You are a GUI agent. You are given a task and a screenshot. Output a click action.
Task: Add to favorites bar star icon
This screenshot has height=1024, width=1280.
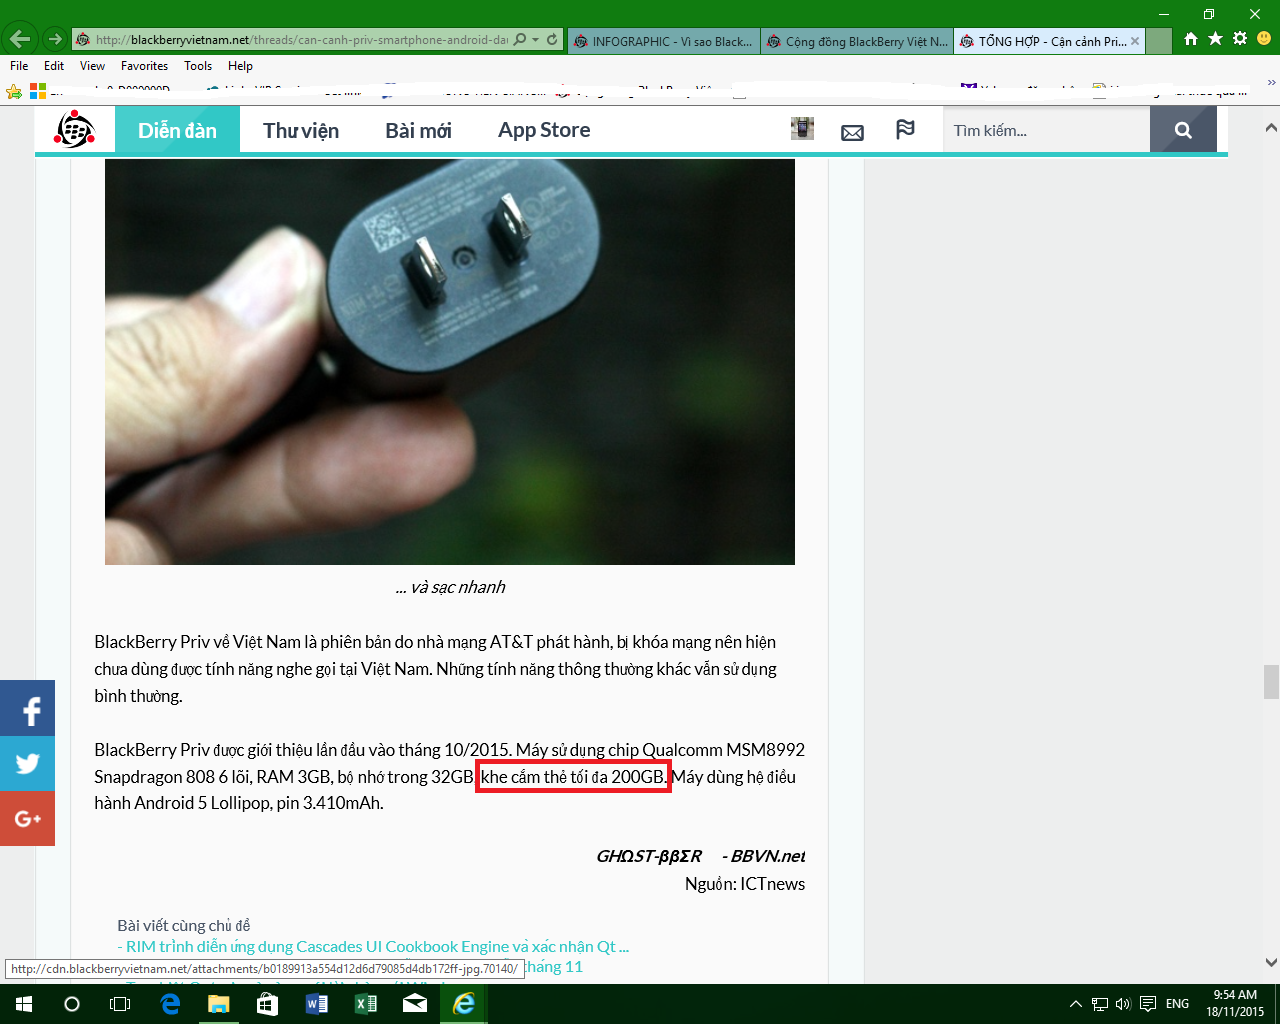tap(14, 91)
